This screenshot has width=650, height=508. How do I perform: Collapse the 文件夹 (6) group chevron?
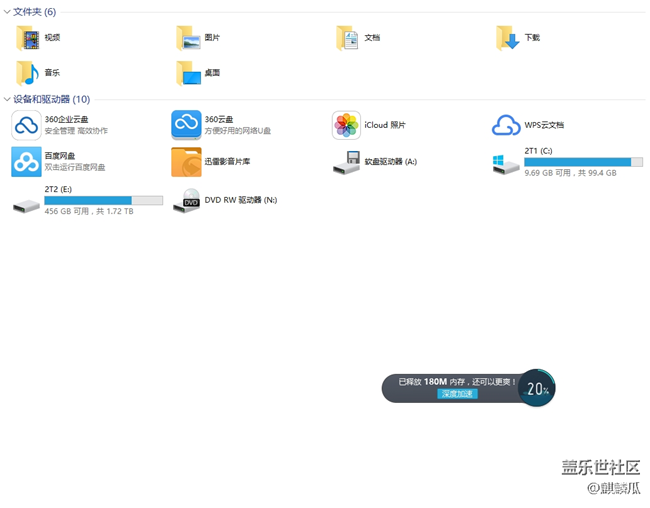pyautogui.click(x=7, y=12)
